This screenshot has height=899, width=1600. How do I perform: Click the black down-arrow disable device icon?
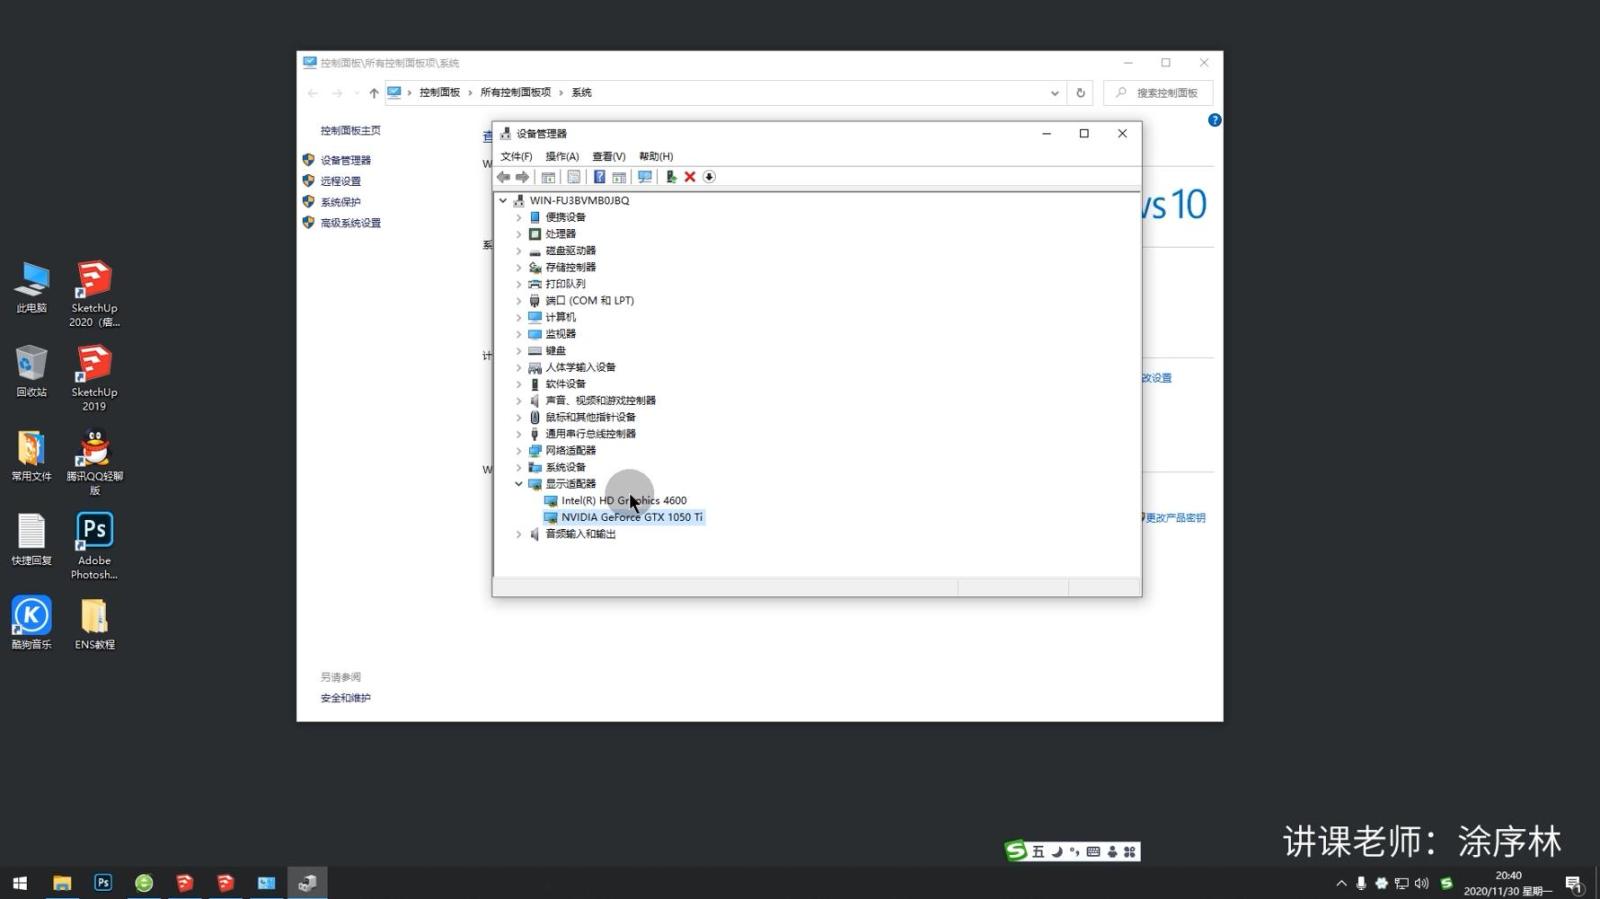pyautogui.click(x=709, y=177)
